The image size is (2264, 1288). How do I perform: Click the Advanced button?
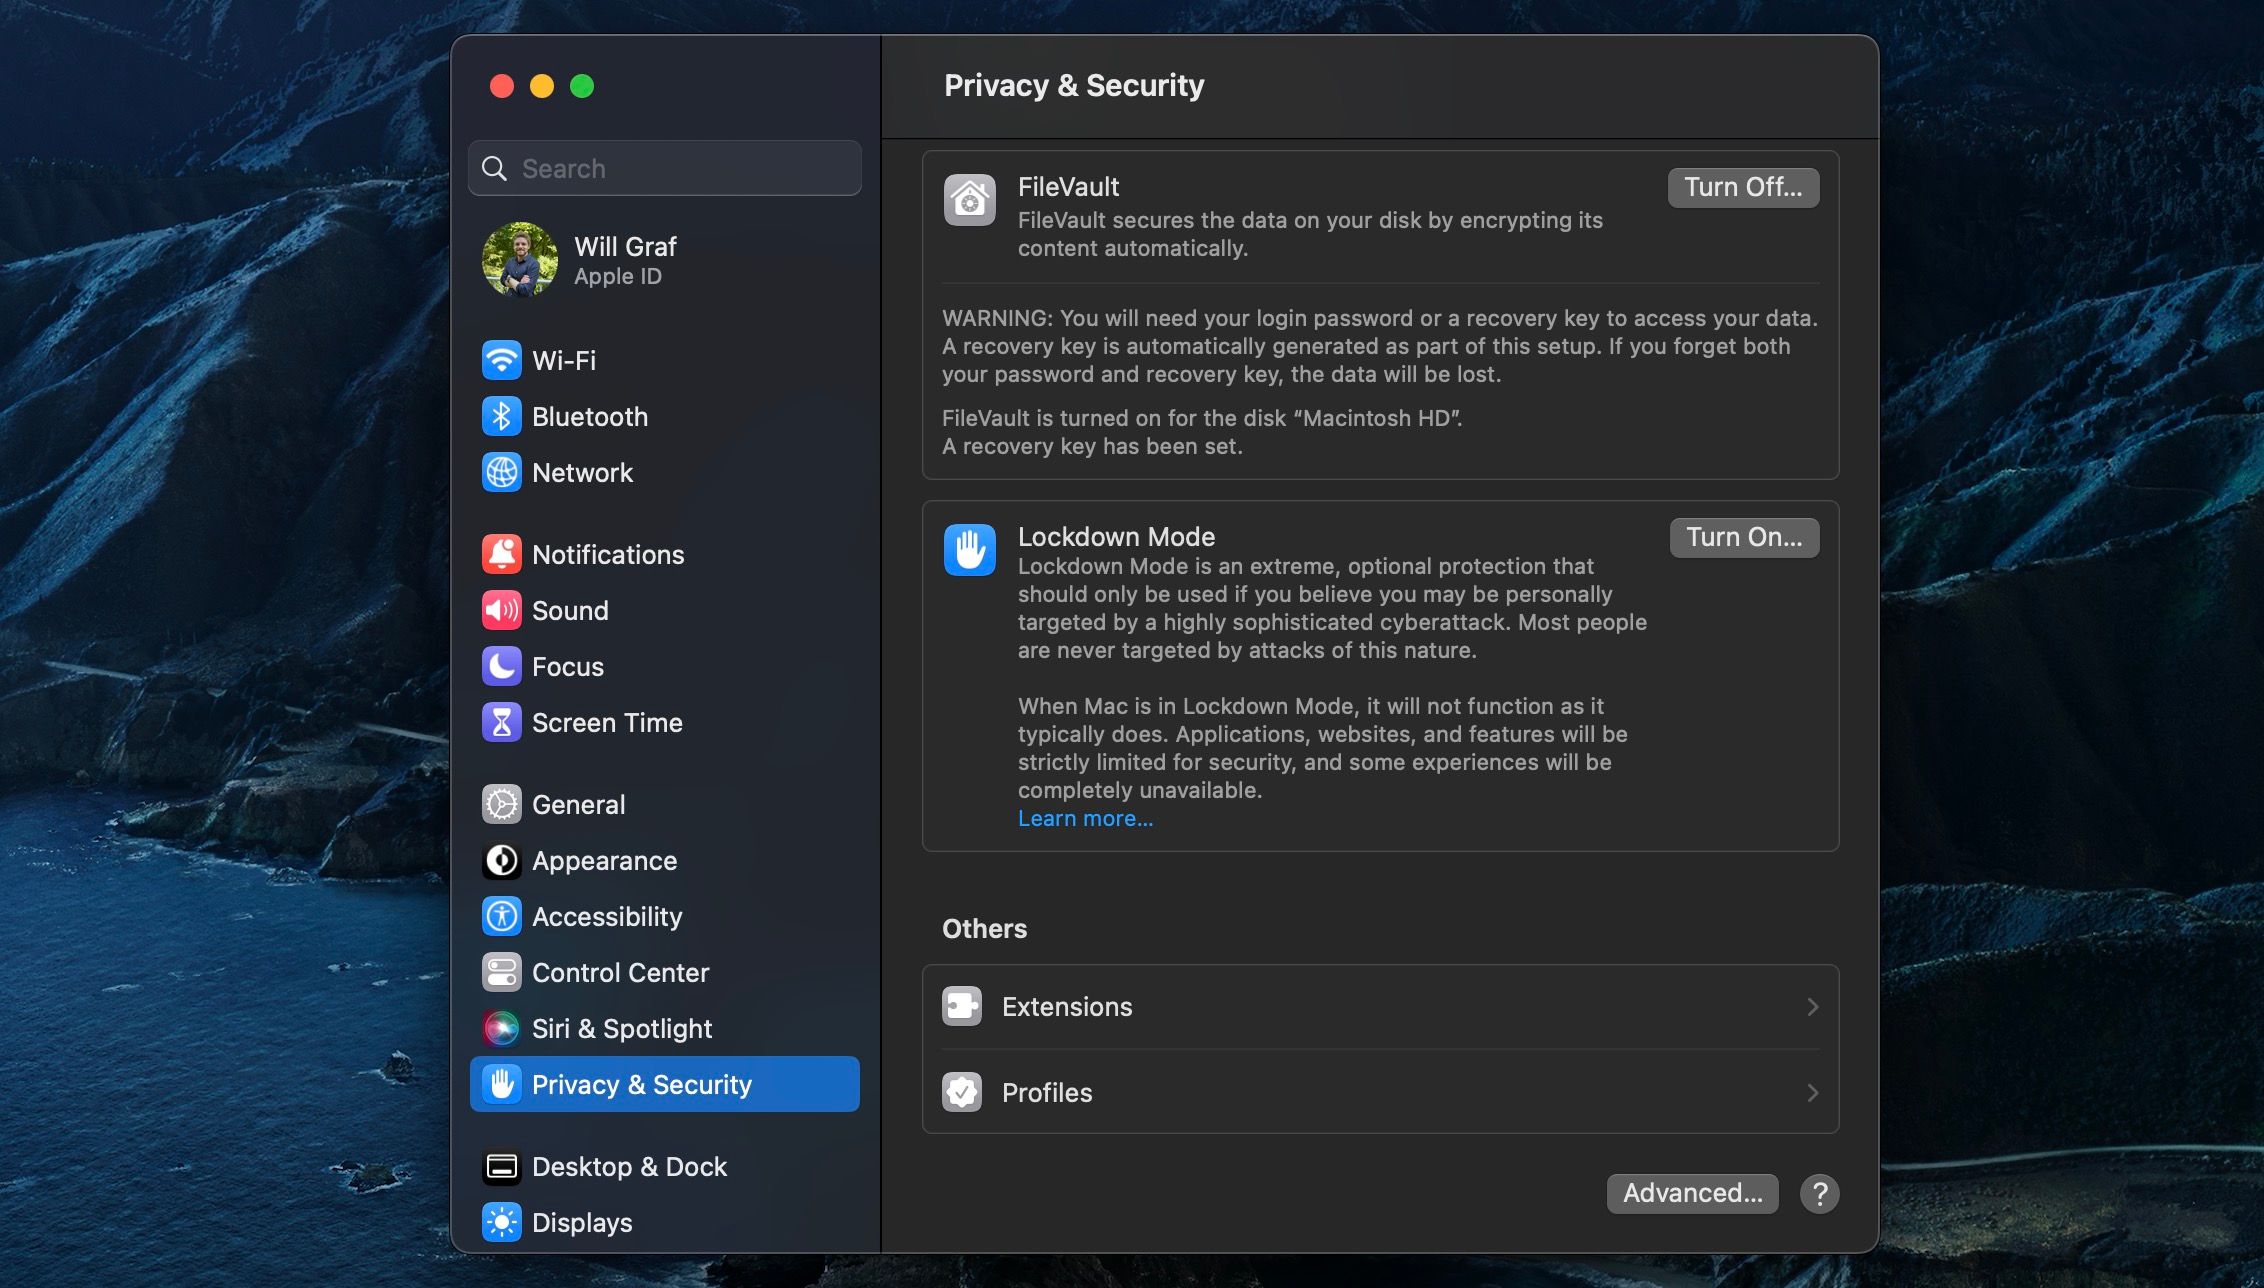(1691, 1193)
